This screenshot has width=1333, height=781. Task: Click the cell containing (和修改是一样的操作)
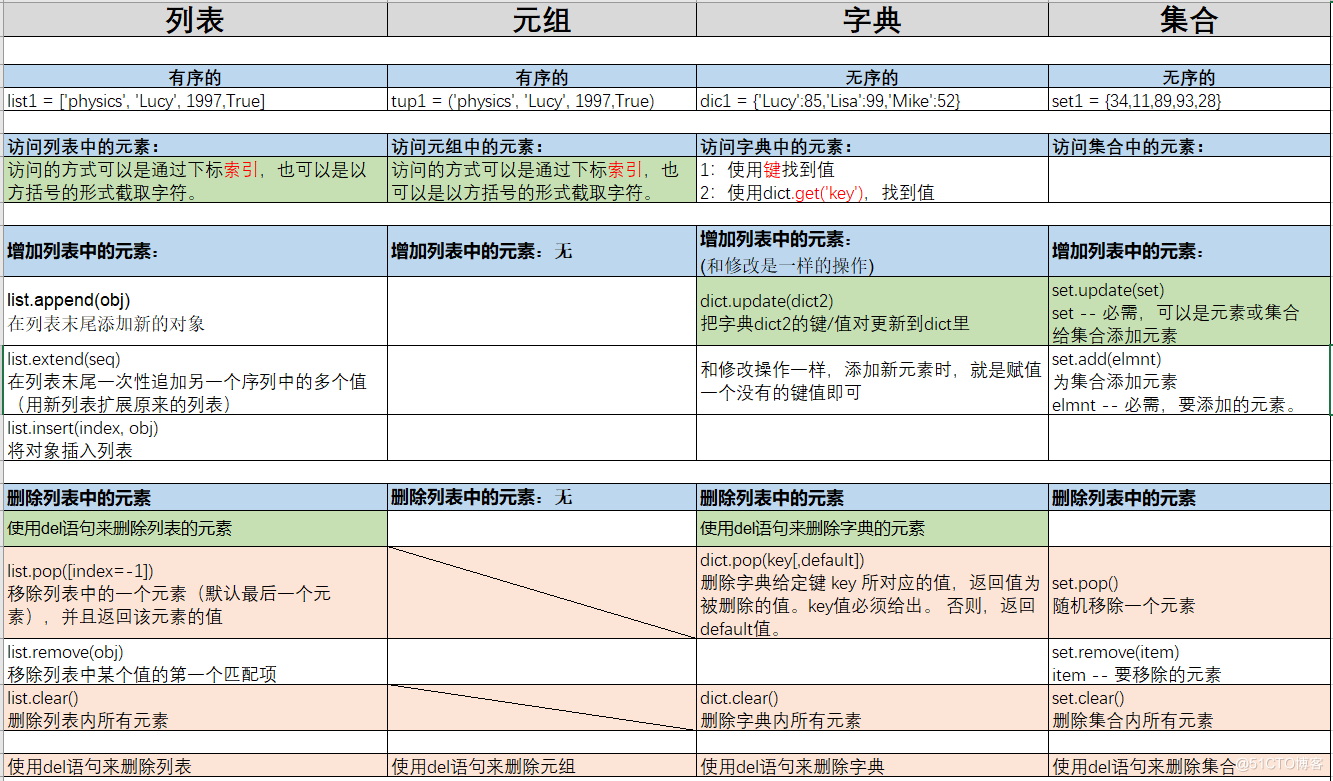[872, 251]
